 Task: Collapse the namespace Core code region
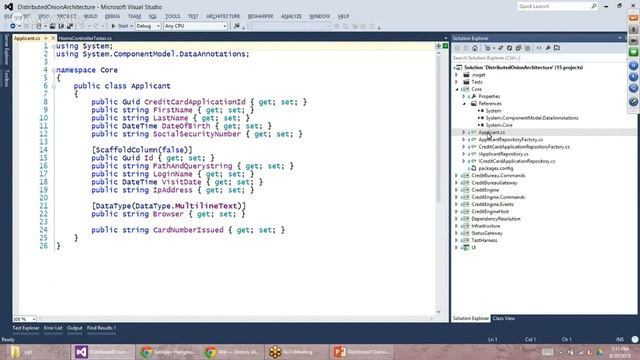click(x=53, y=70)
